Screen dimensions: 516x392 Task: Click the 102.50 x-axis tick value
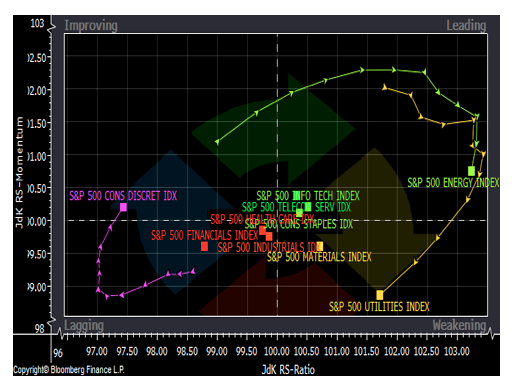pyautogui.click(x=427, y=351)
